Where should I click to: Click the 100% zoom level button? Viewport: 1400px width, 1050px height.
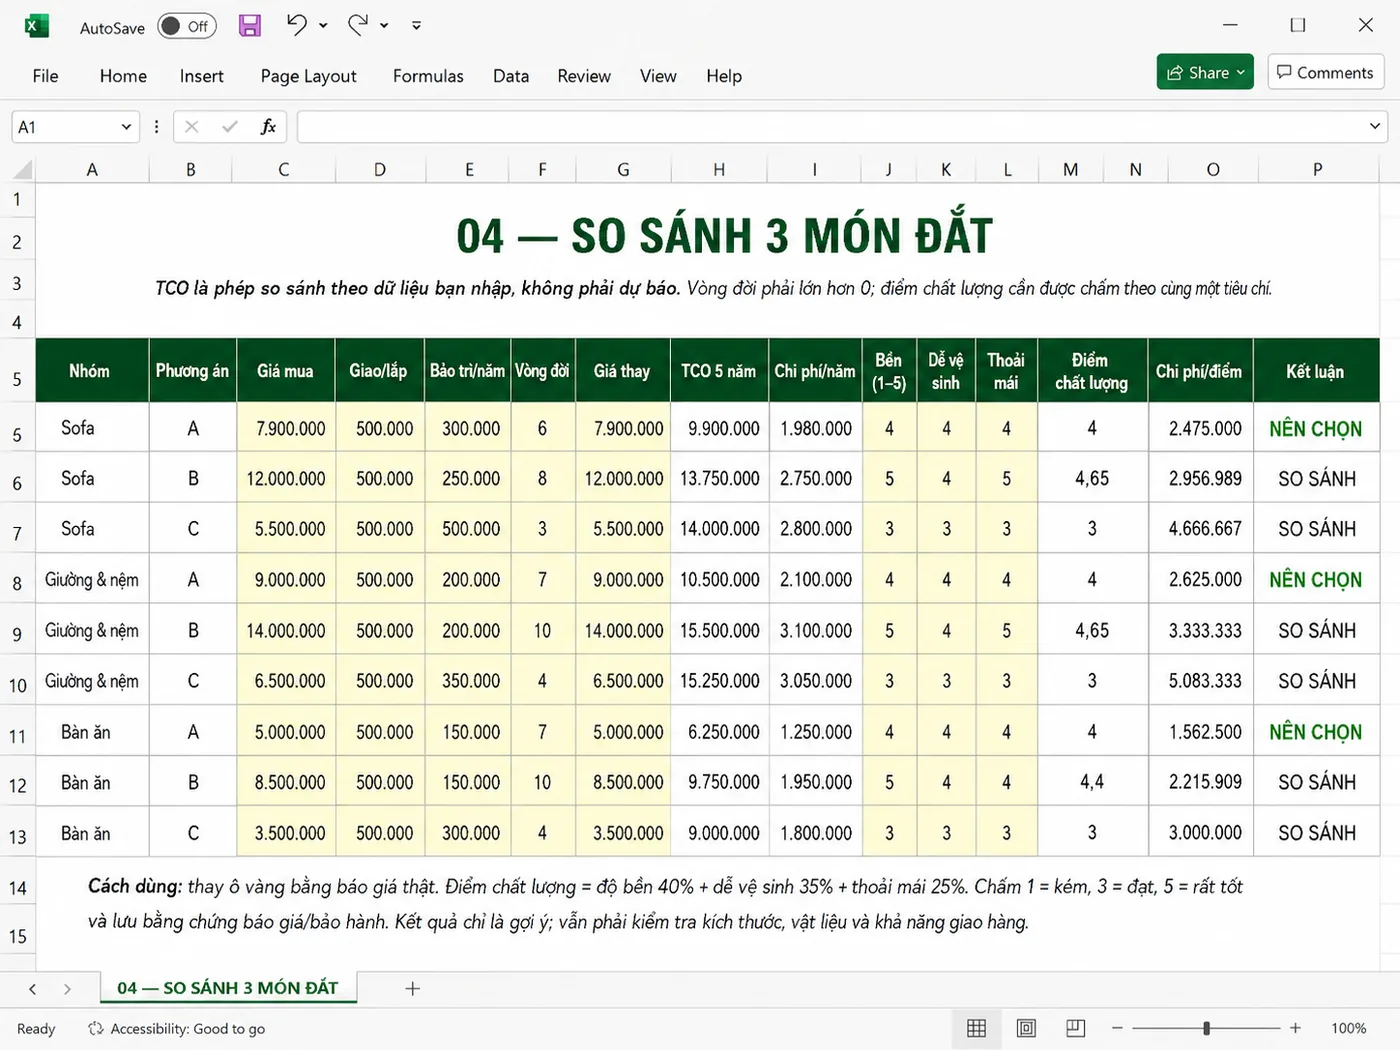(x=1348, y=1028)
